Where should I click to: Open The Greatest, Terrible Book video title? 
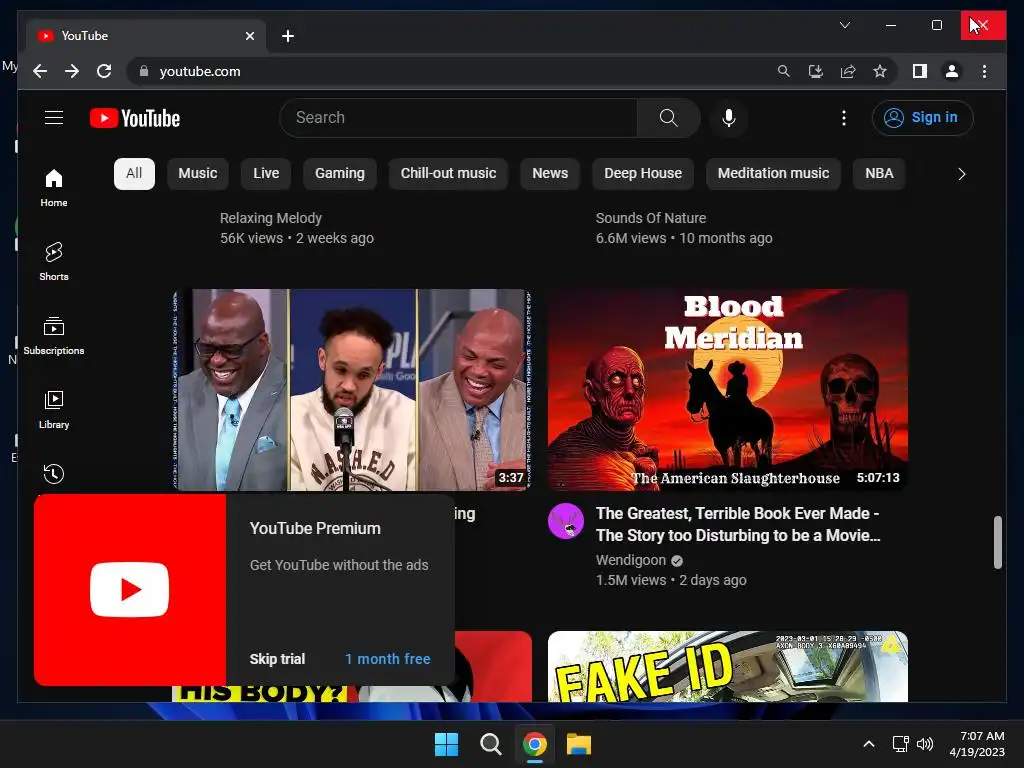click(x=738, y=524)
